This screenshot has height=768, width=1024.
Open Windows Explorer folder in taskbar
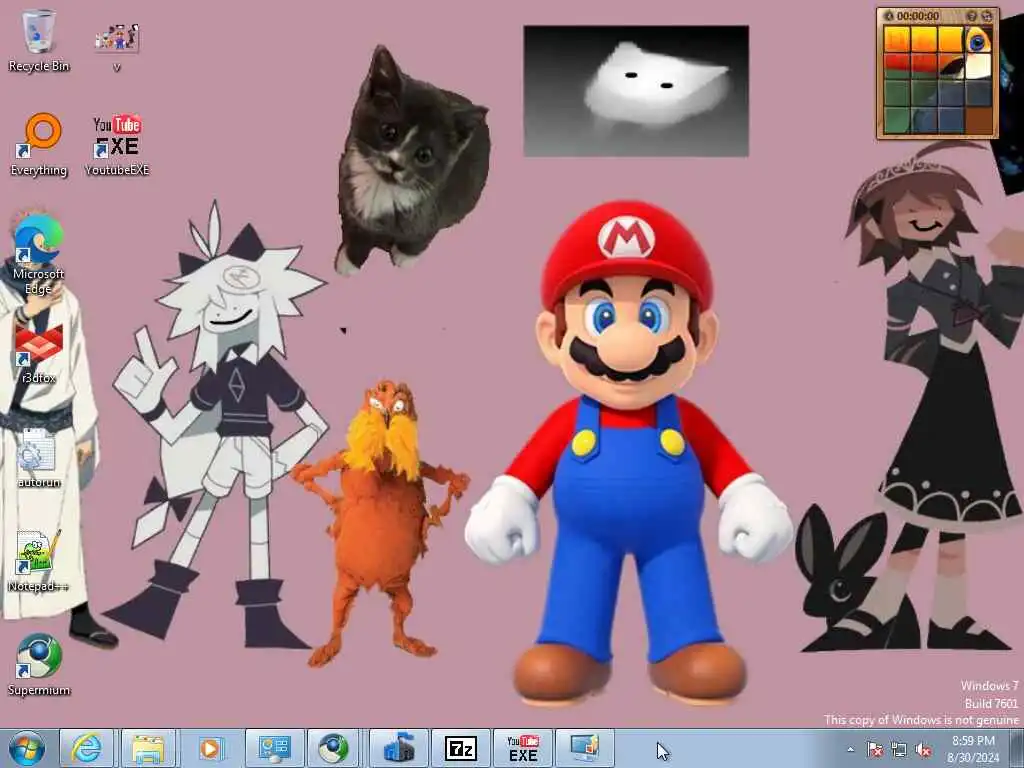(x=148, y=748)
